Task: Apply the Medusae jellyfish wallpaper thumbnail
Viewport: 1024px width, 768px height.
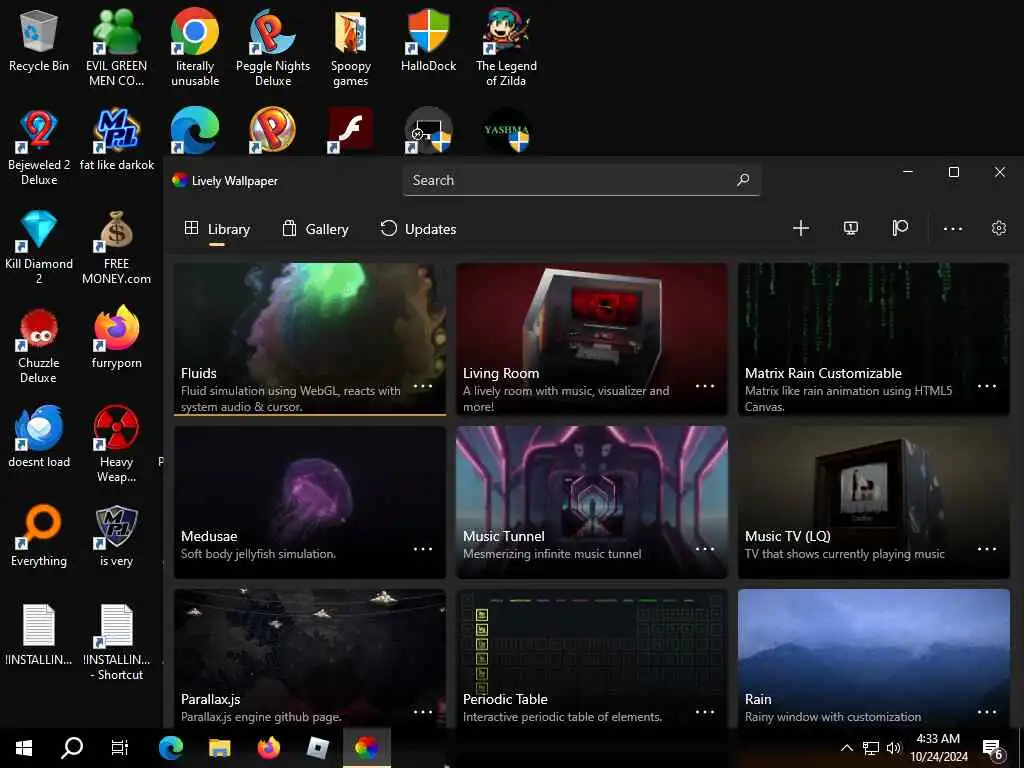Action: 310,502
